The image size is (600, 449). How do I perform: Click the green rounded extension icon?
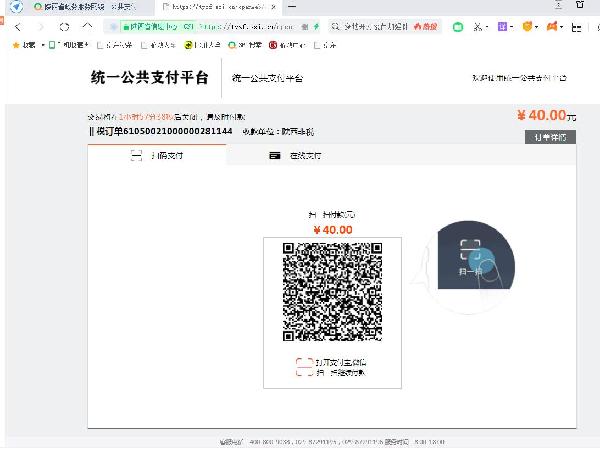point(458,27)
